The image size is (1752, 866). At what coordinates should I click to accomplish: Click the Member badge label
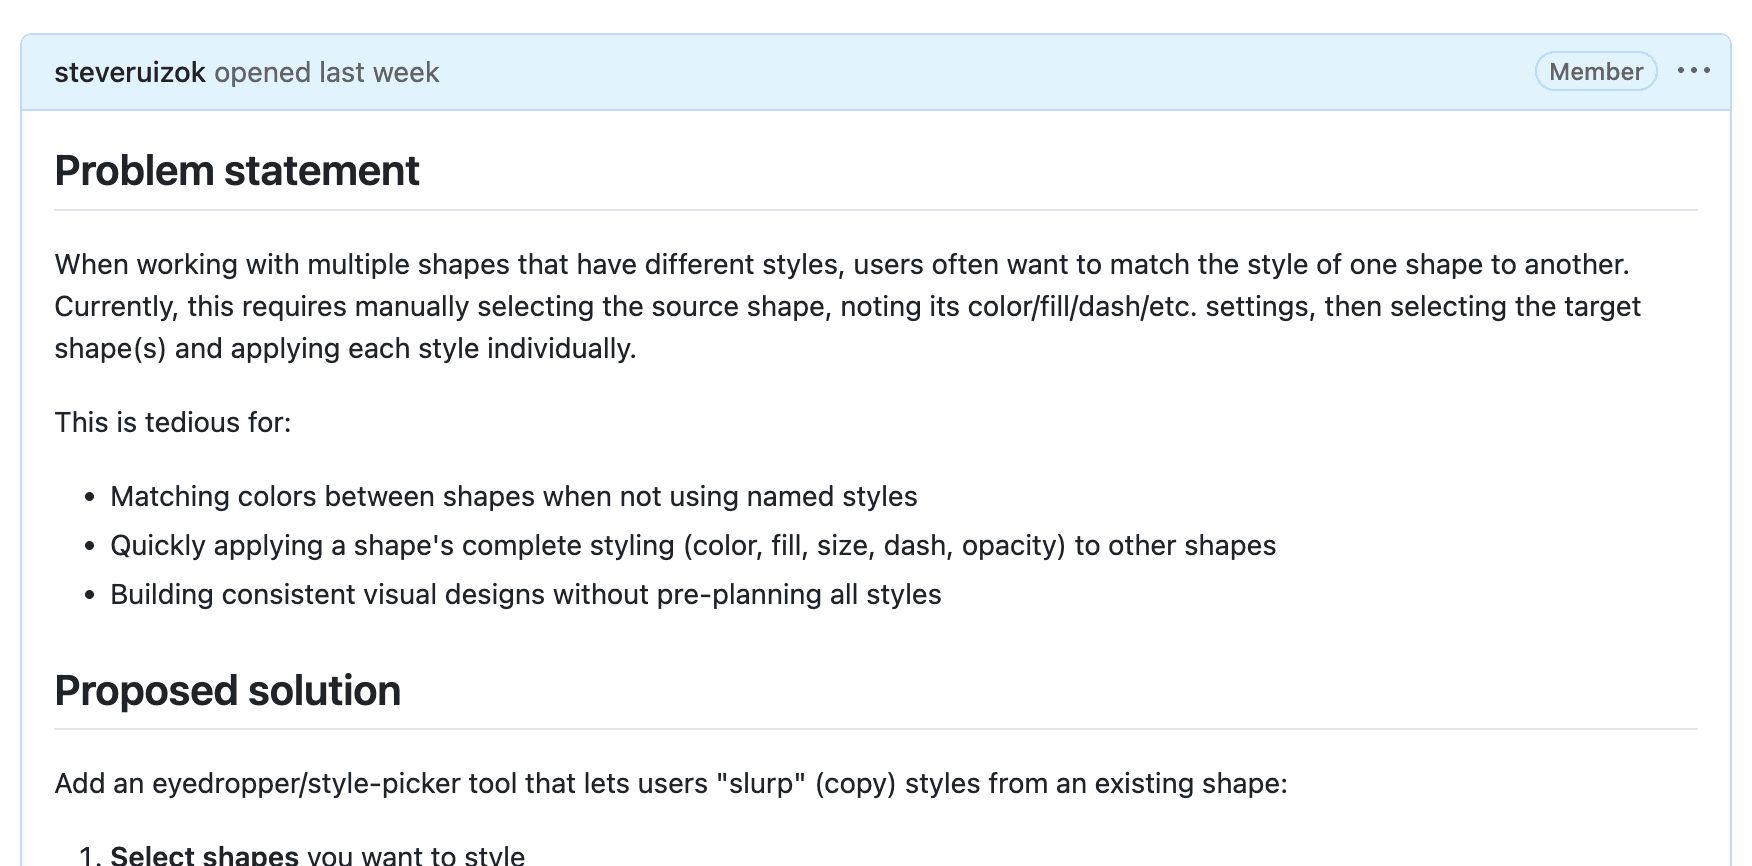click(x=1595, y=72)
